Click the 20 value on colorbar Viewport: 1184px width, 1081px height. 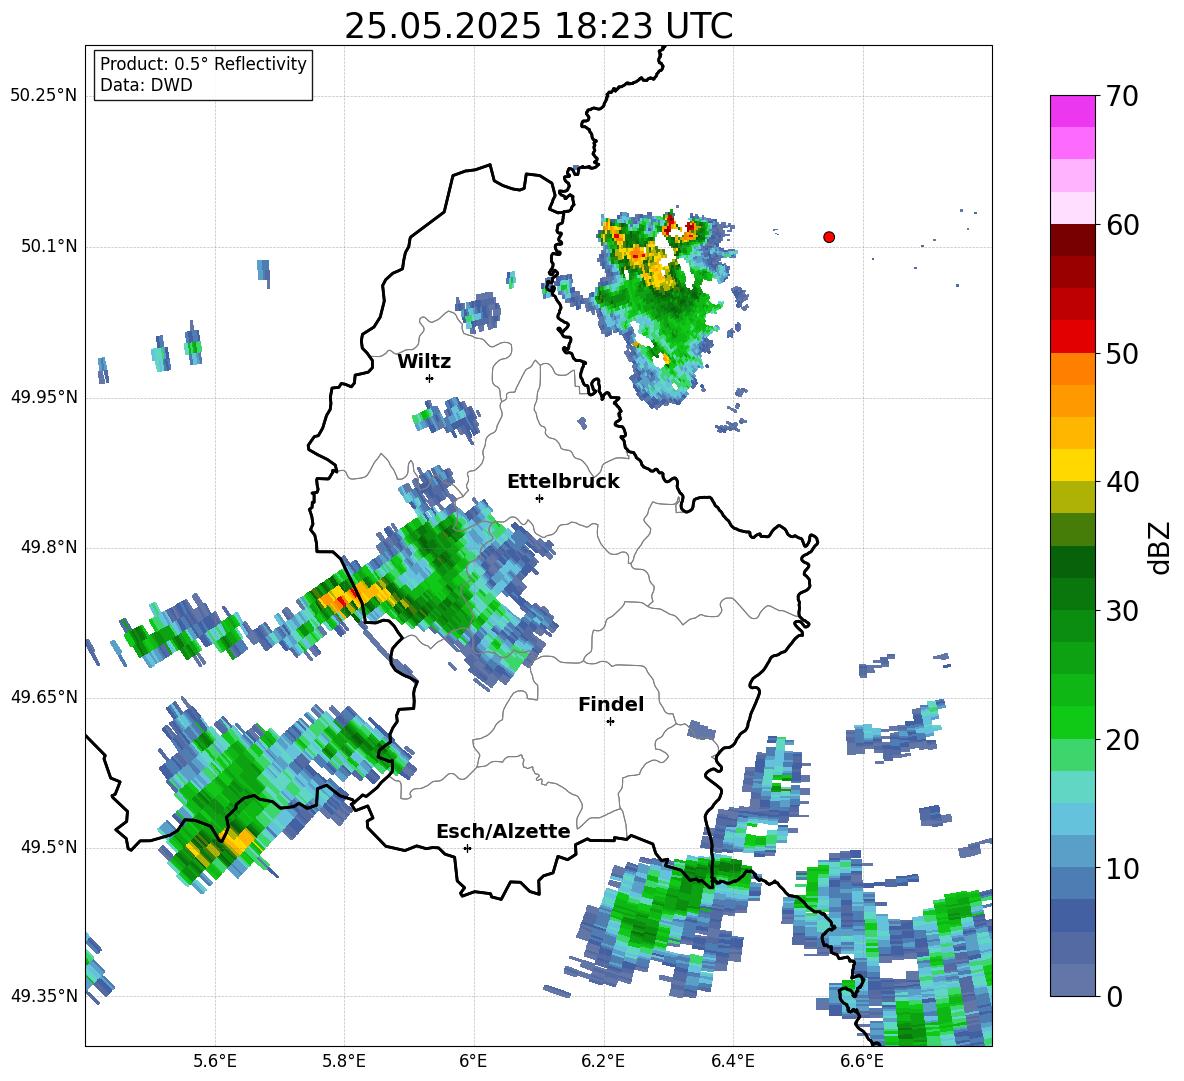pos(1121,740)
